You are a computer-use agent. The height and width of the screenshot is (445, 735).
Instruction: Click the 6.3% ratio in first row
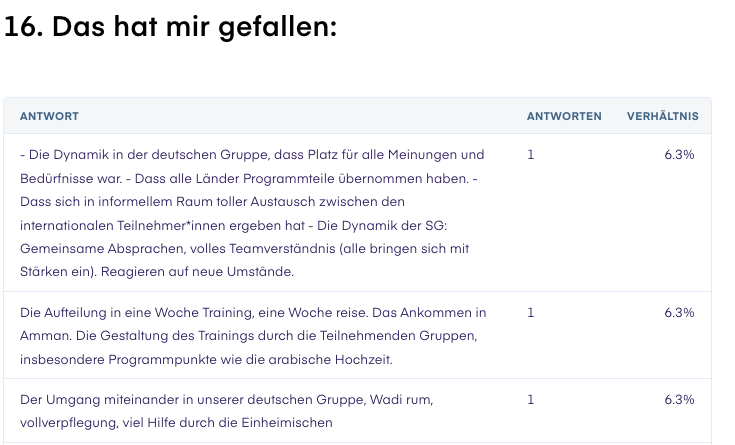click(x=679, y=155)
